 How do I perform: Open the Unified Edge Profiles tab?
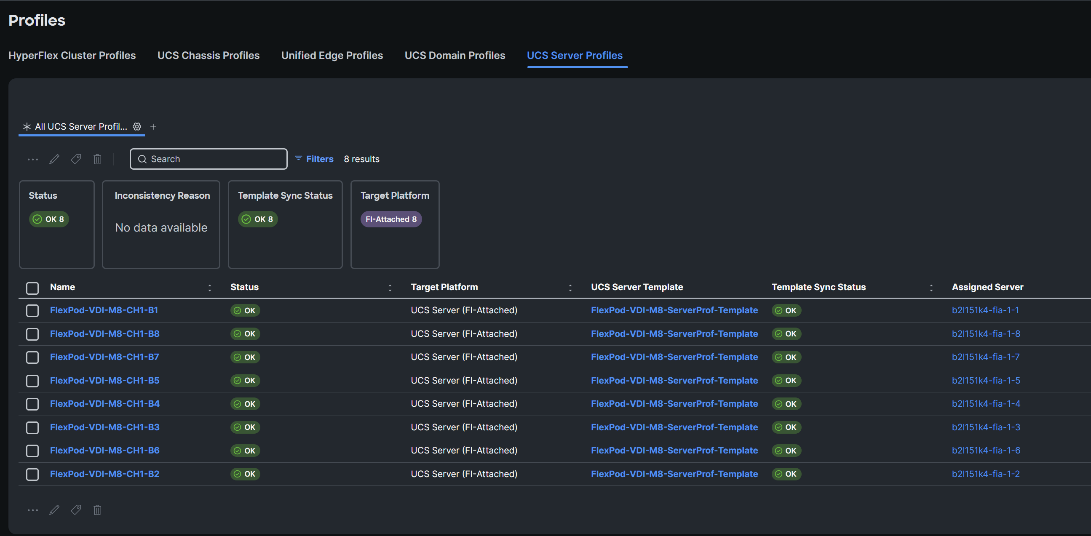[332, 56]
